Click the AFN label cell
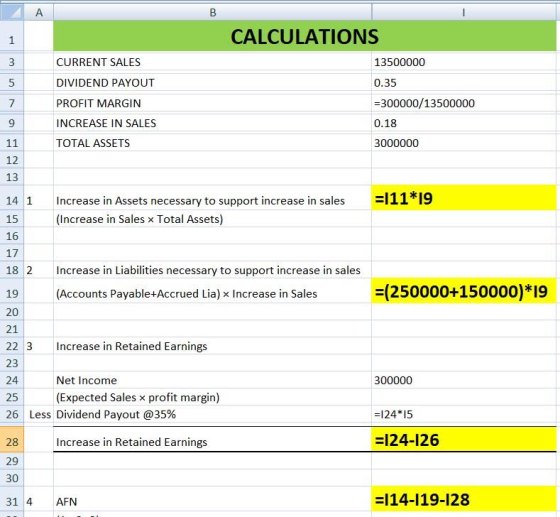Viewport: 560px width, 517px height. (x=212, y=499)
